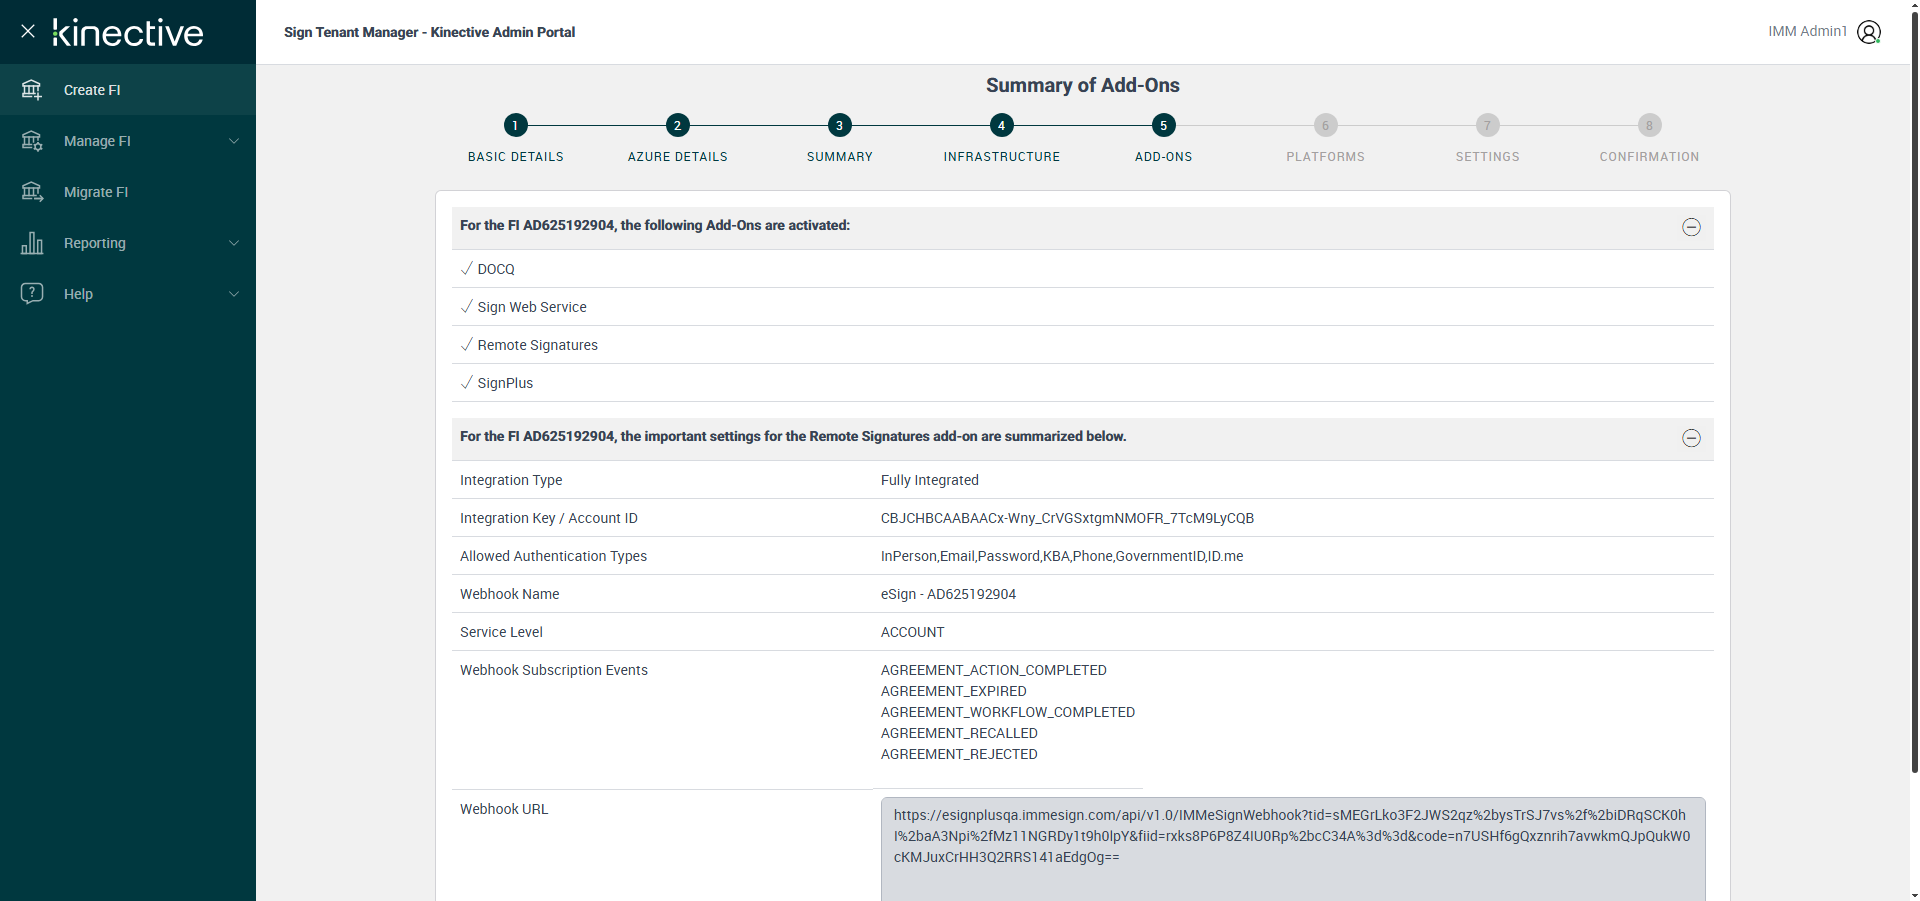Click the AGREEMENT_REJECTED event
This screenshot has width=1920, height=901.
pos(959,754)
